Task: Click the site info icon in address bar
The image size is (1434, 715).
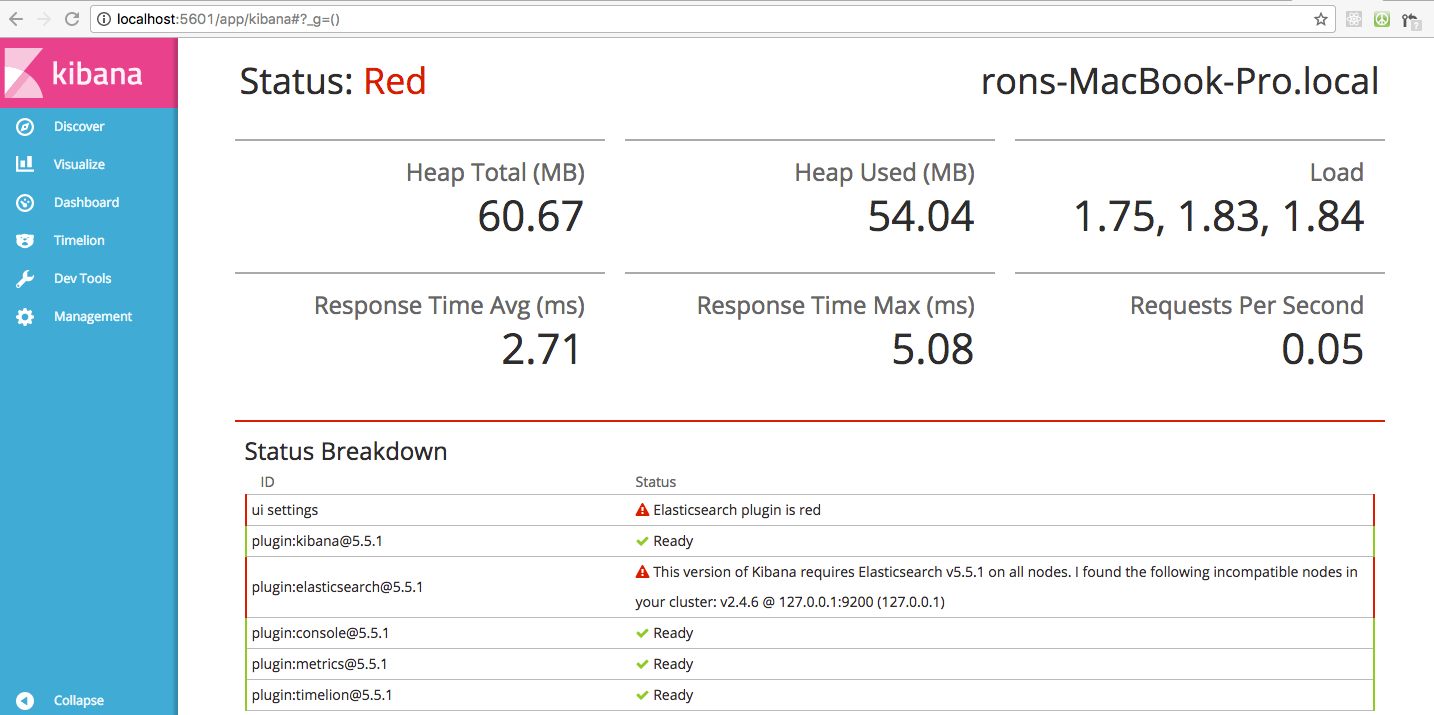Action: 105,19
